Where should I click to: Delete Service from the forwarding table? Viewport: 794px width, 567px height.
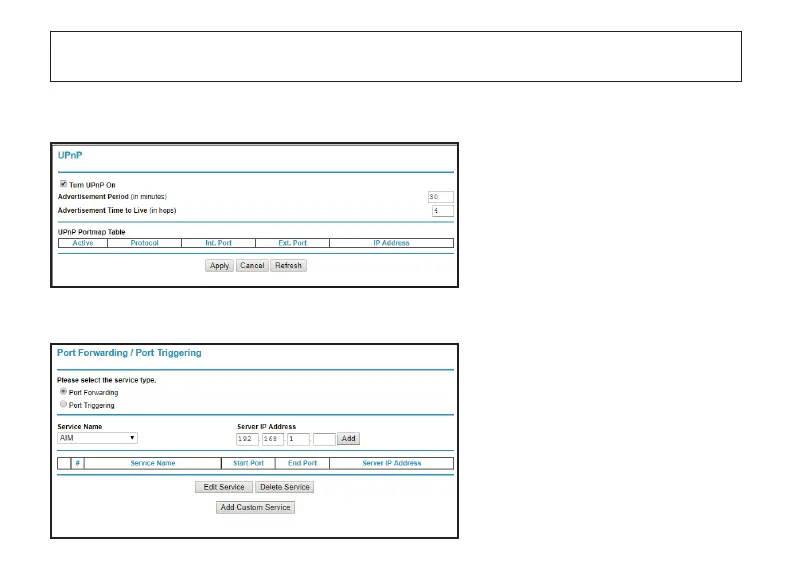pyautogui.click(x=285, y=487)
